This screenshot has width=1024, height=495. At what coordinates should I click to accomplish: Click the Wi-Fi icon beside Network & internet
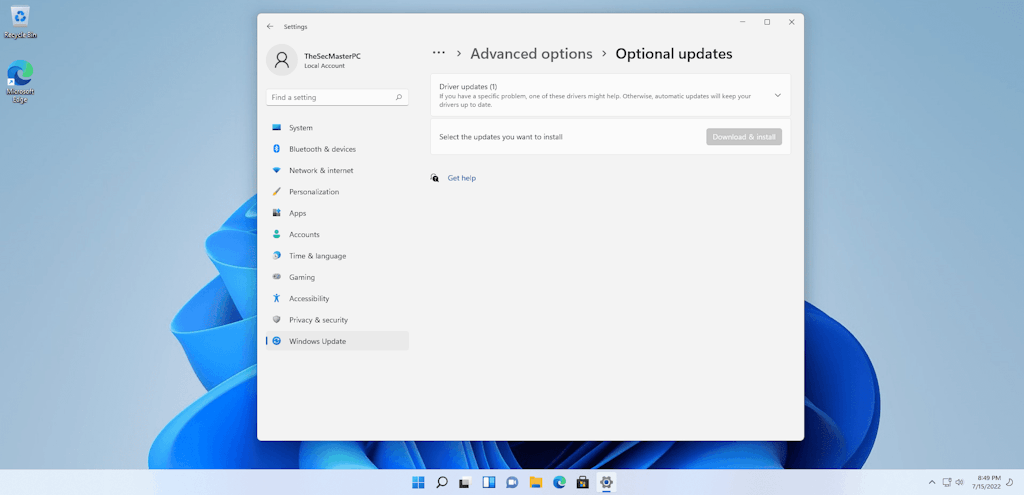(x=276, y=170)
